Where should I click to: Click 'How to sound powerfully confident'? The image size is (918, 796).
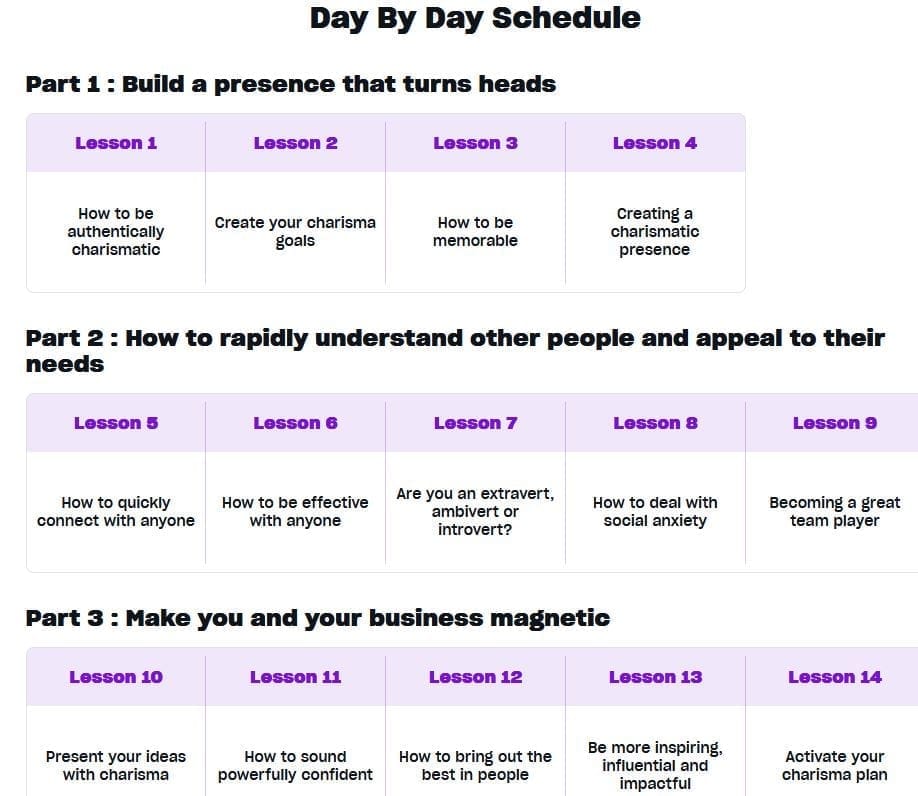tap(295, 766)
